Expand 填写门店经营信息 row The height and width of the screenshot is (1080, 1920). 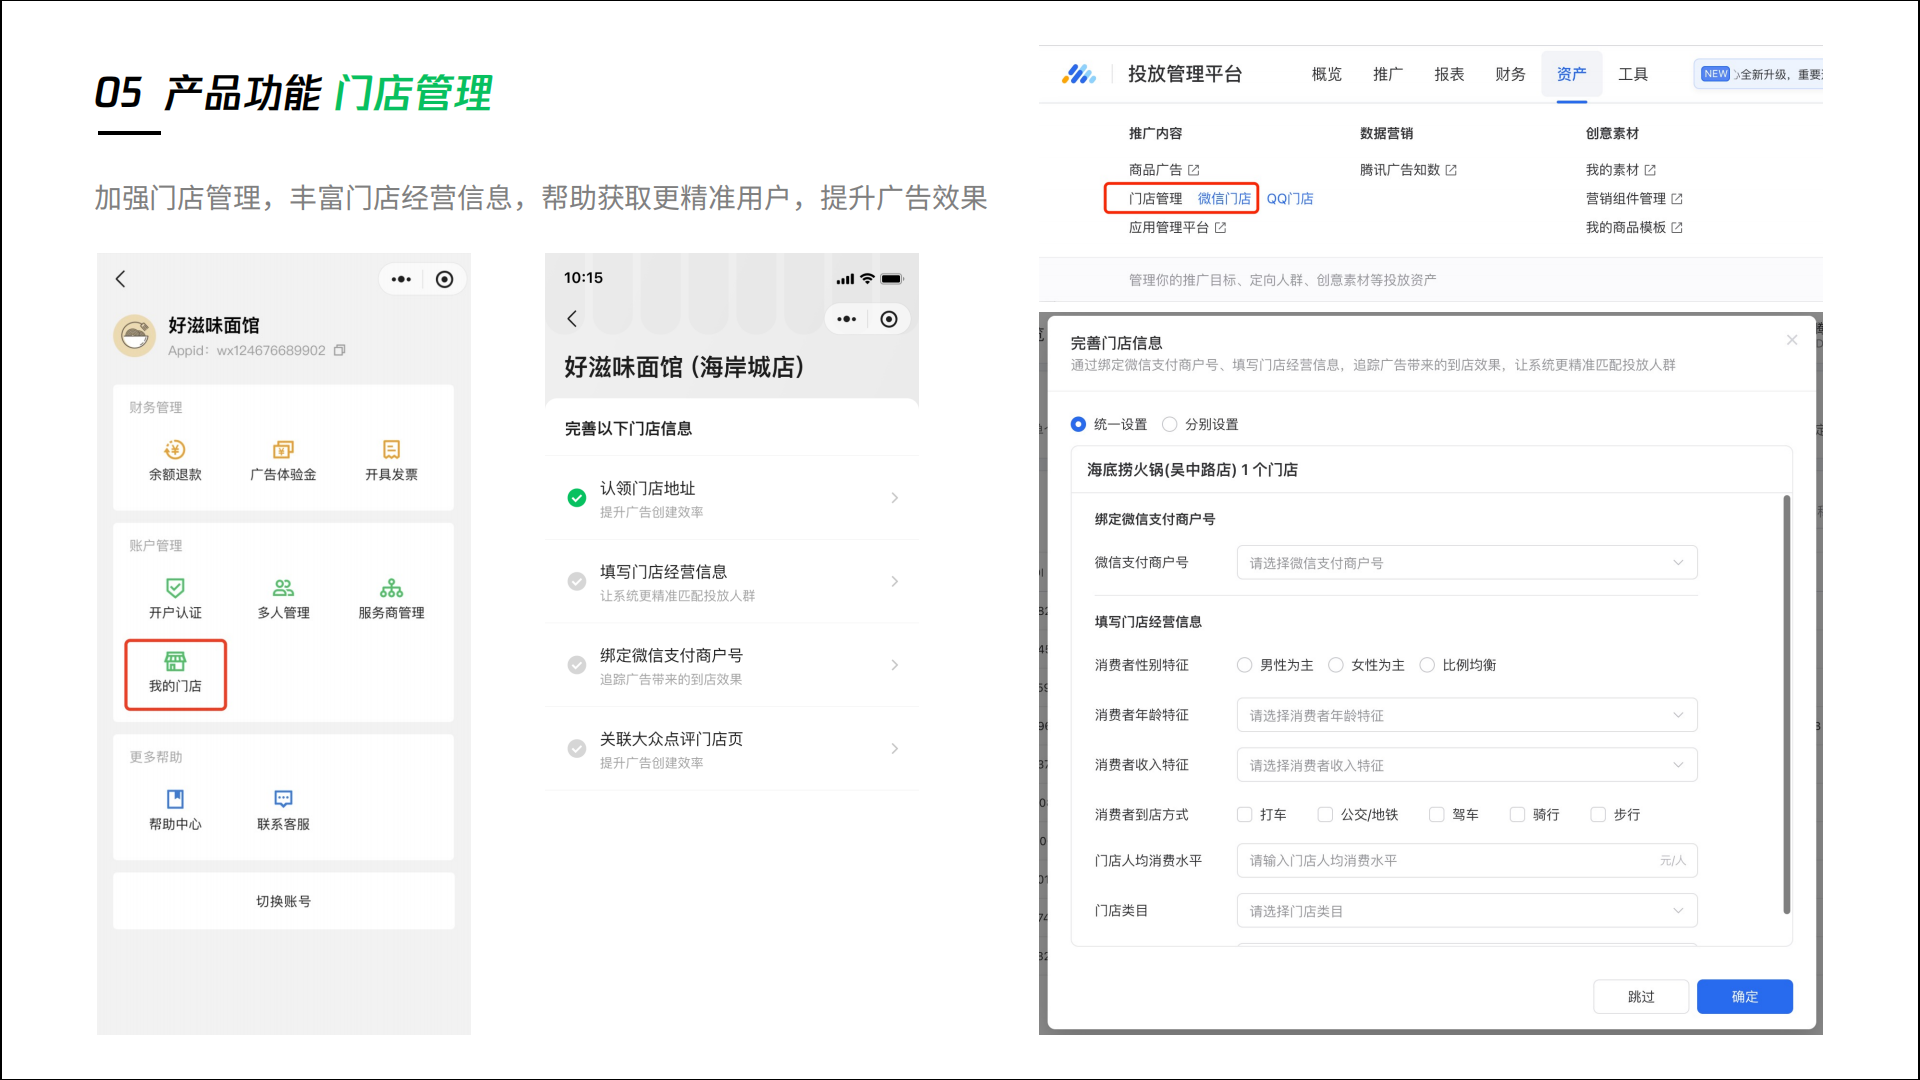point(732,582)
